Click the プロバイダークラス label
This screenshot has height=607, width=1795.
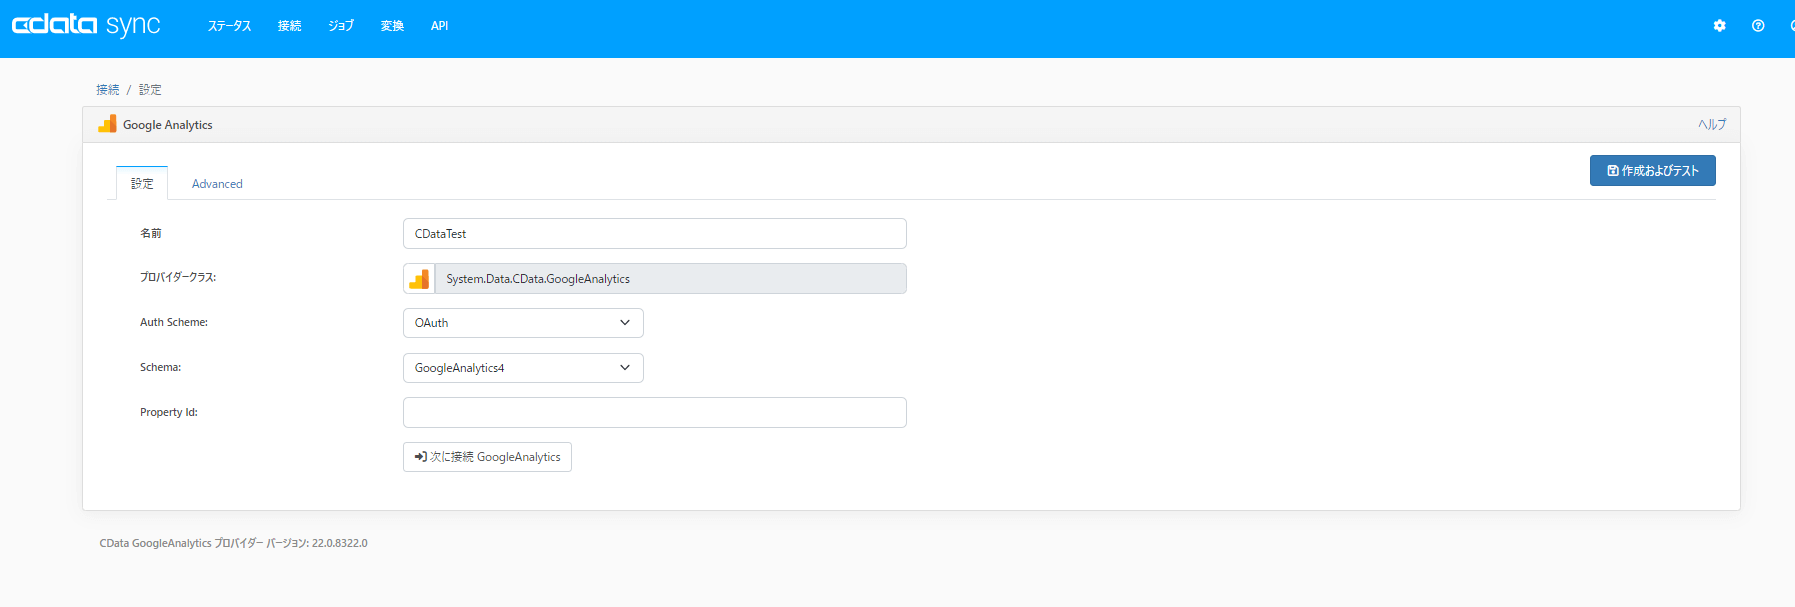coord(178,277)
